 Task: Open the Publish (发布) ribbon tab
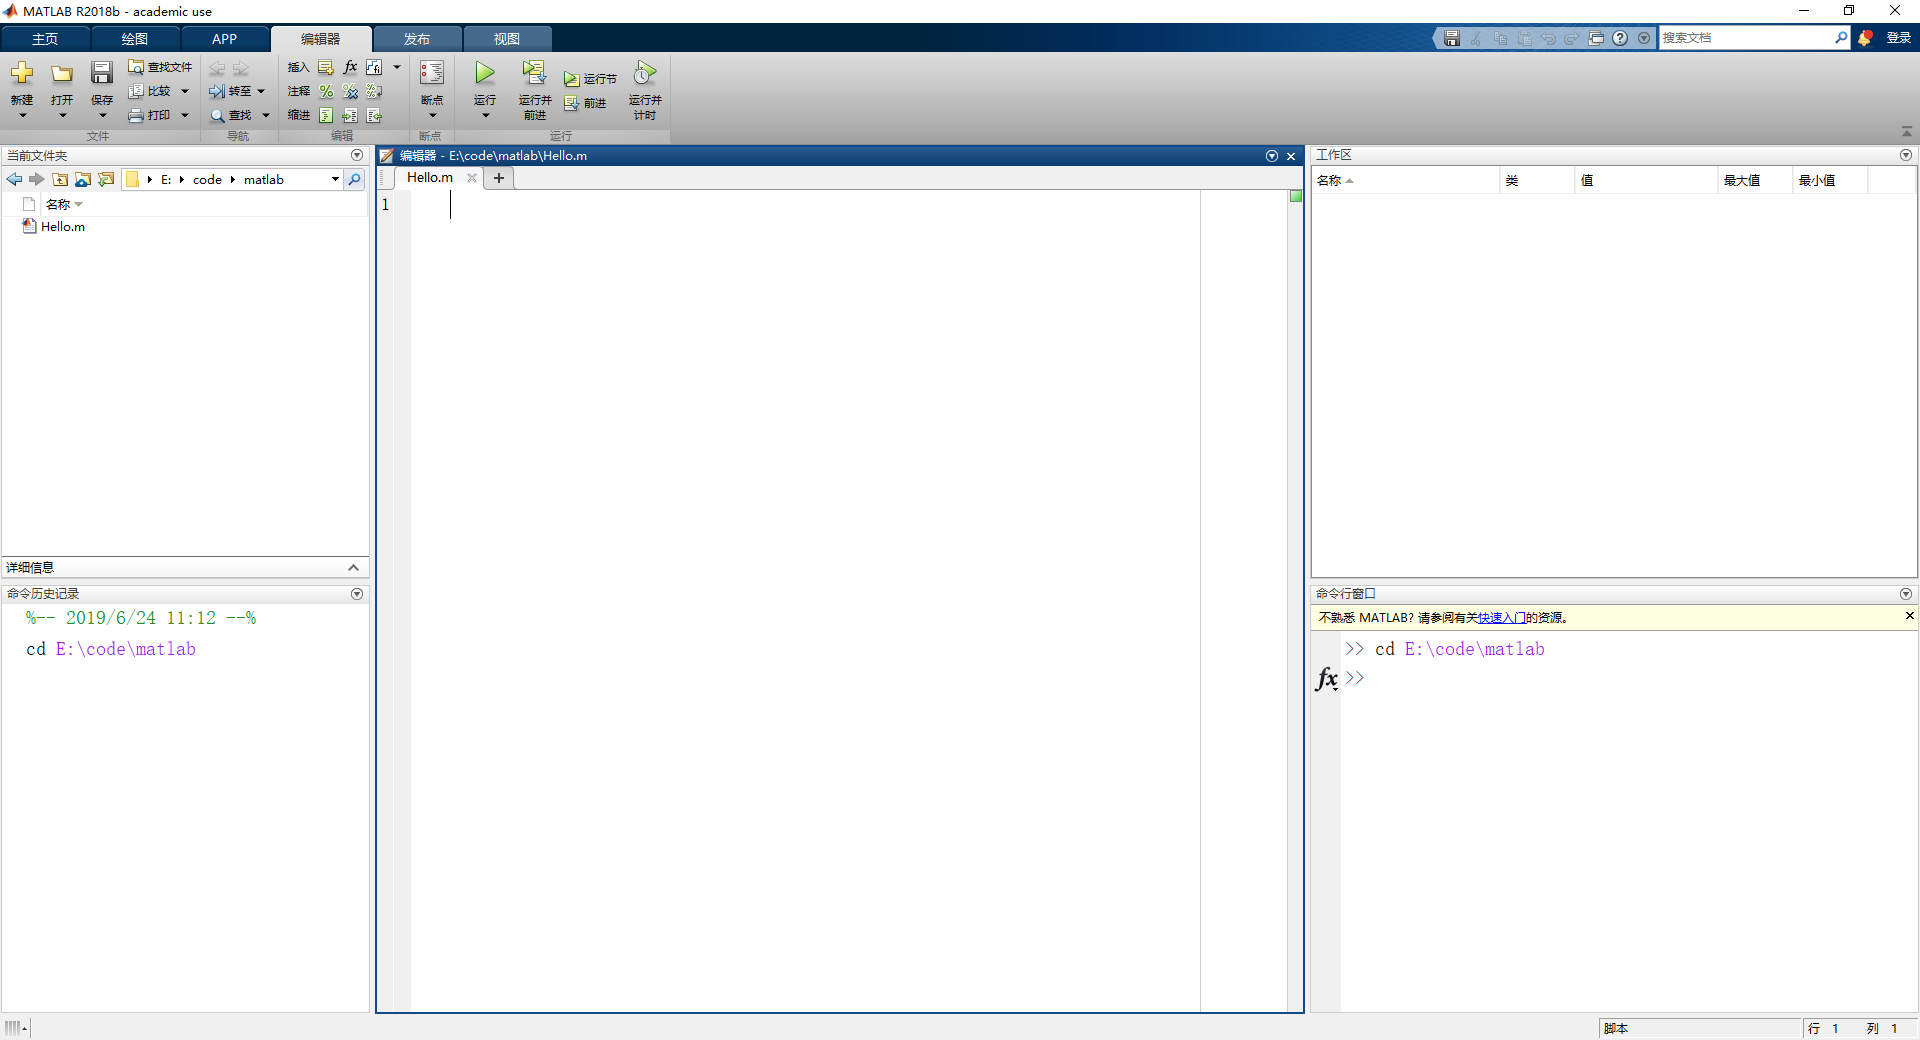point(417,39)
